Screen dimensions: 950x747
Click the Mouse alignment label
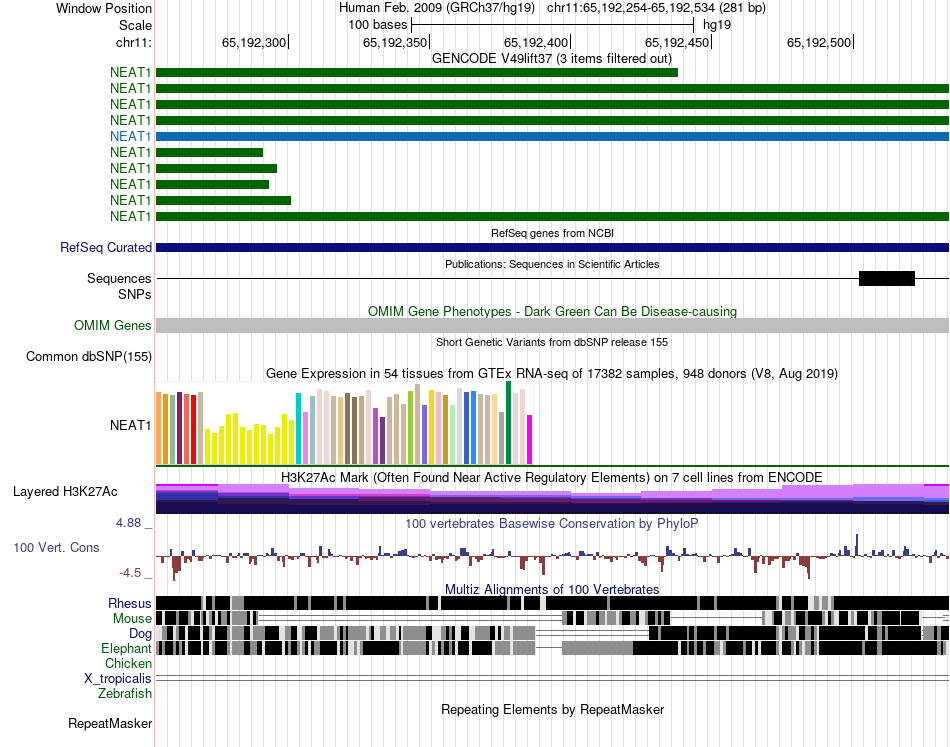(132, 619)
